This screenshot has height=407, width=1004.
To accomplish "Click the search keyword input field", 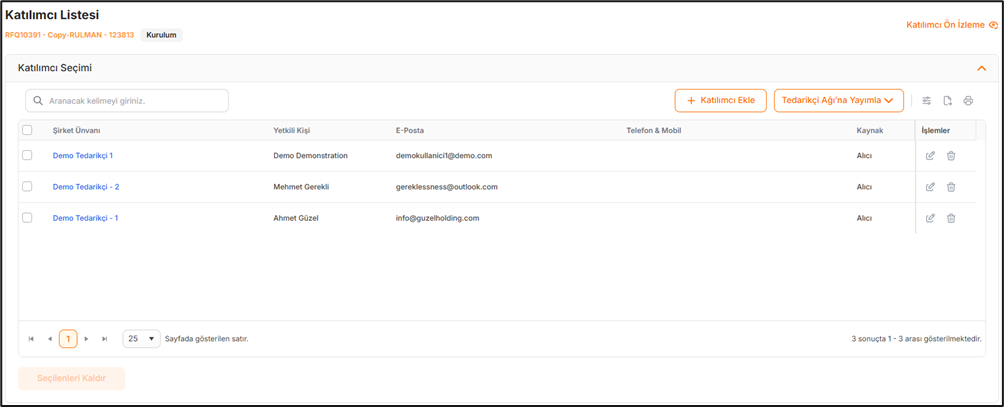I will click(x=127, y=101).
